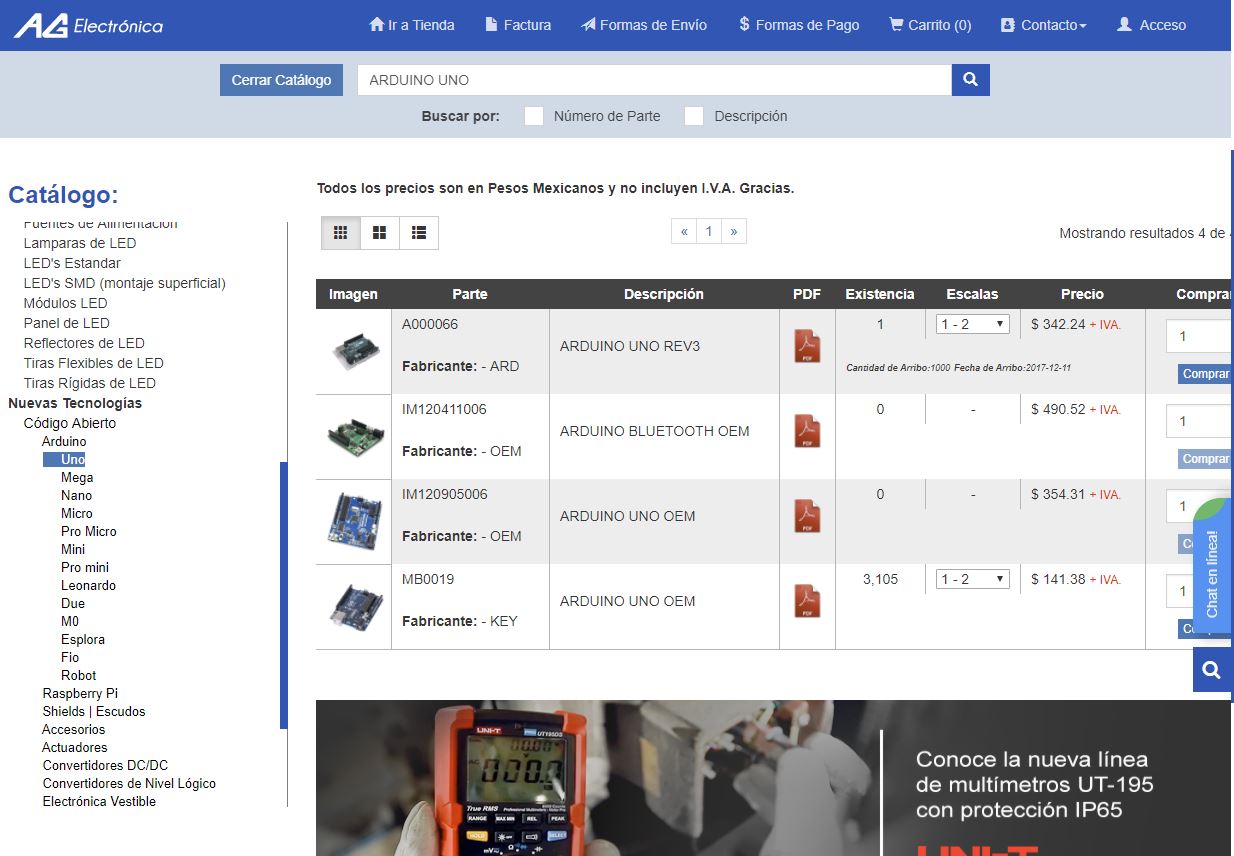Select Uno in Arduino catalog tree

click(72, 459)
